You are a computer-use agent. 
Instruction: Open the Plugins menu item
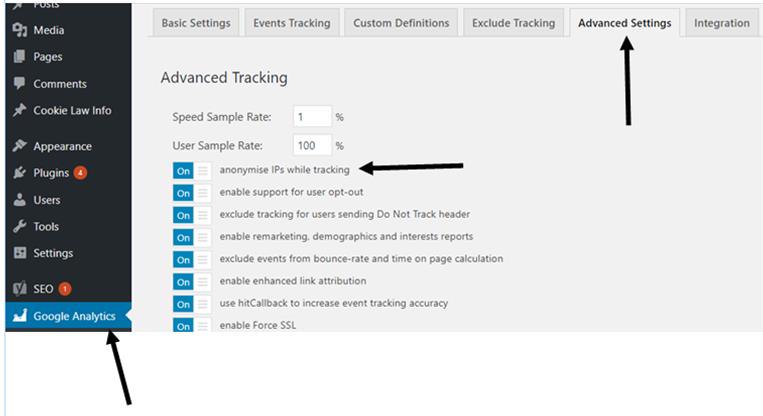click(x=68, y=173)
